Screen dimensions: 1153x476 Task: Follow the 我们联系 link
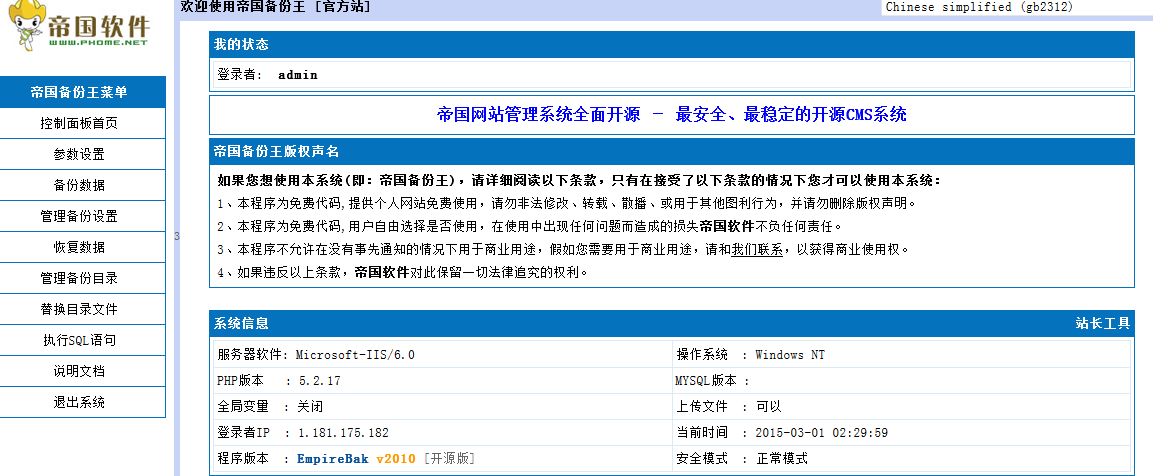click(757, 249)
